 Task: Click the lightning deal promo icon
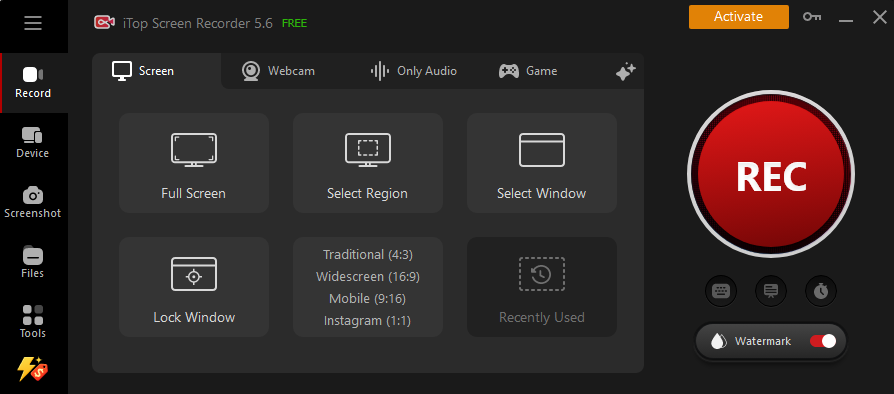pos(32,369)
